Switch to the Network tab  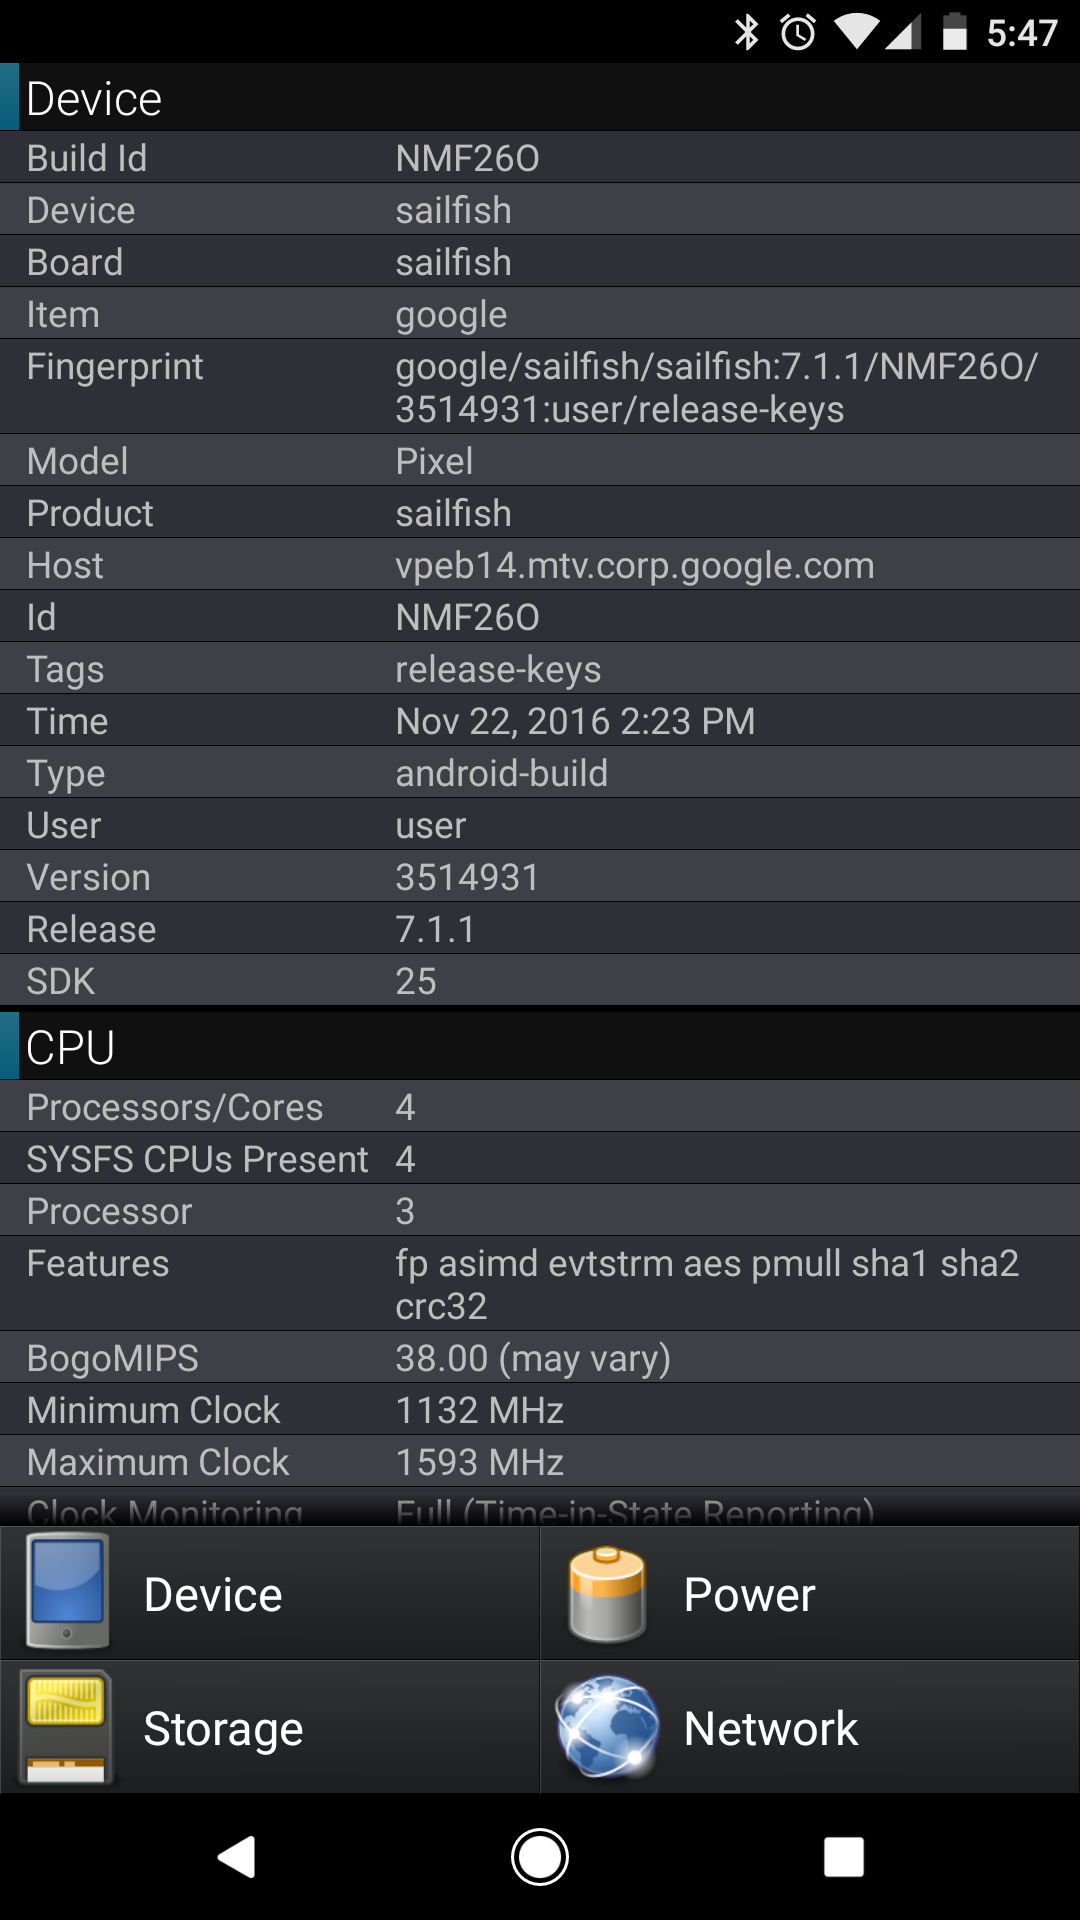point(810,1728)
